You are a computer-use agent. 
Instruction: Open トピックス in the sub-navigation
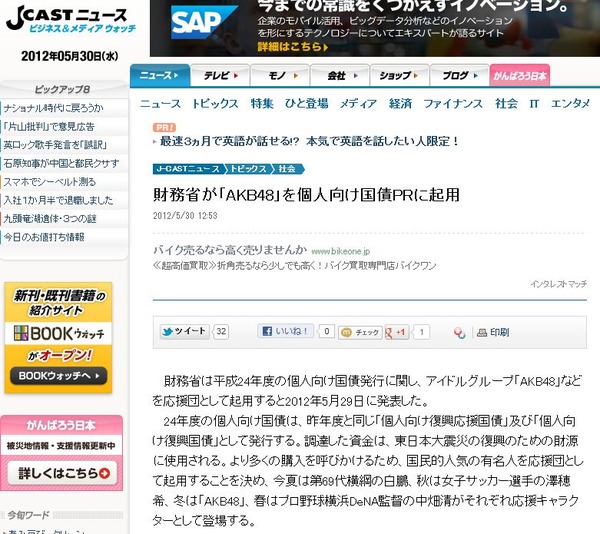click(x=215, y=104)
